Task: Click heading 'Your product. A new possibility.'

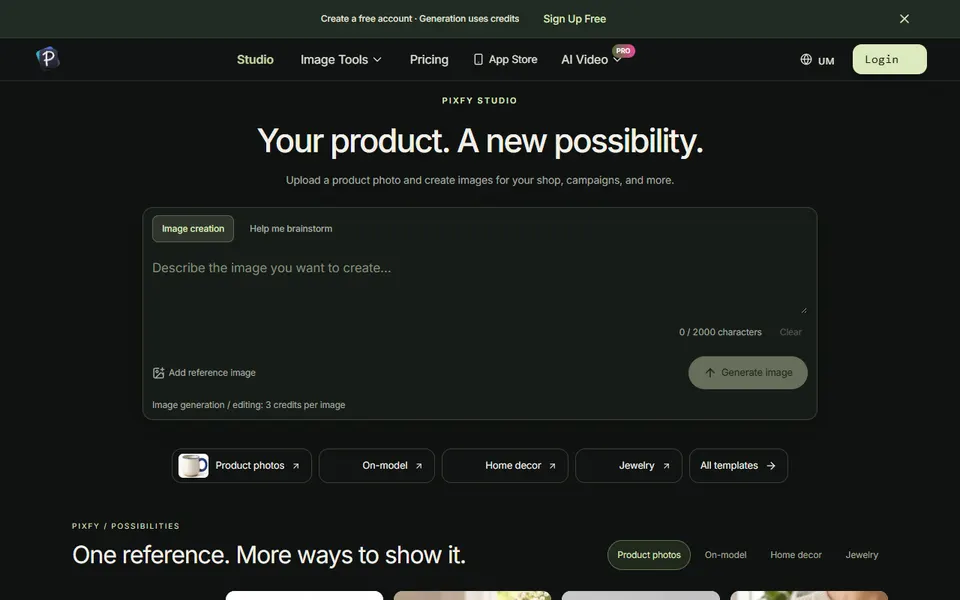Action: (x=480, y=141)
